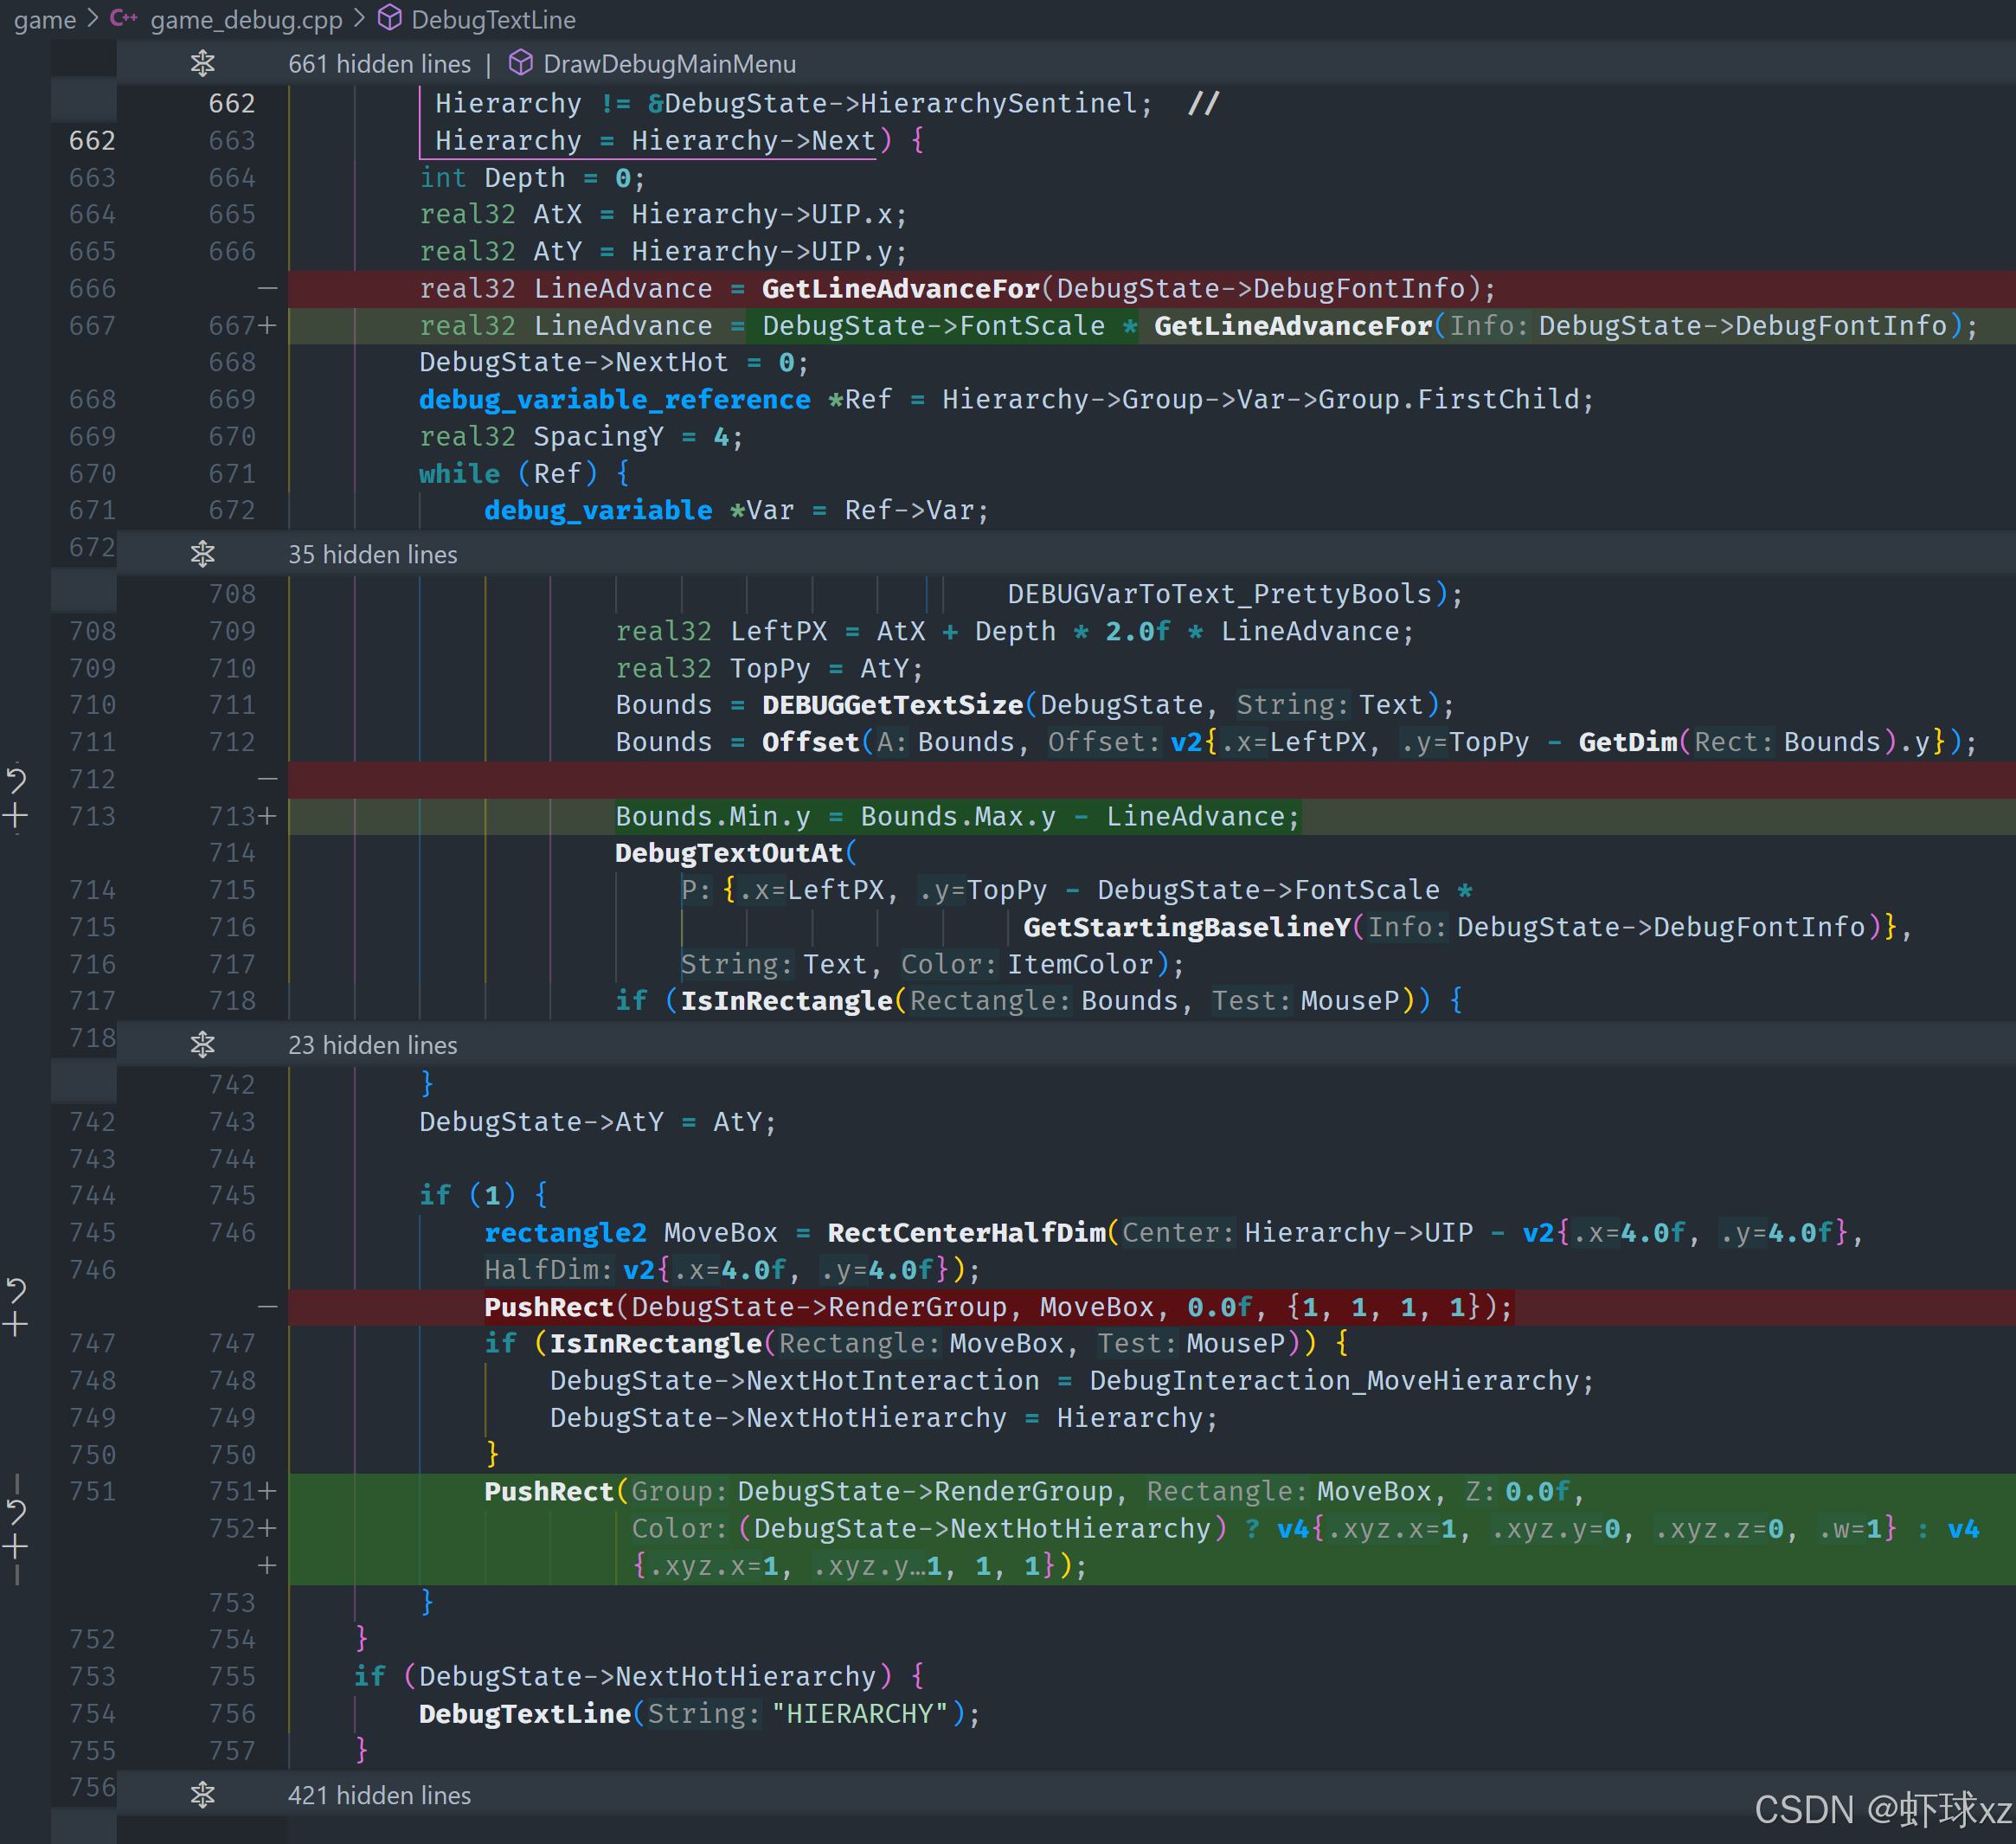Revert the removed PushRect change below line 746
Image resolution: width=2016 pixels, height=1844 pixels.
(x=15, y=1290)
